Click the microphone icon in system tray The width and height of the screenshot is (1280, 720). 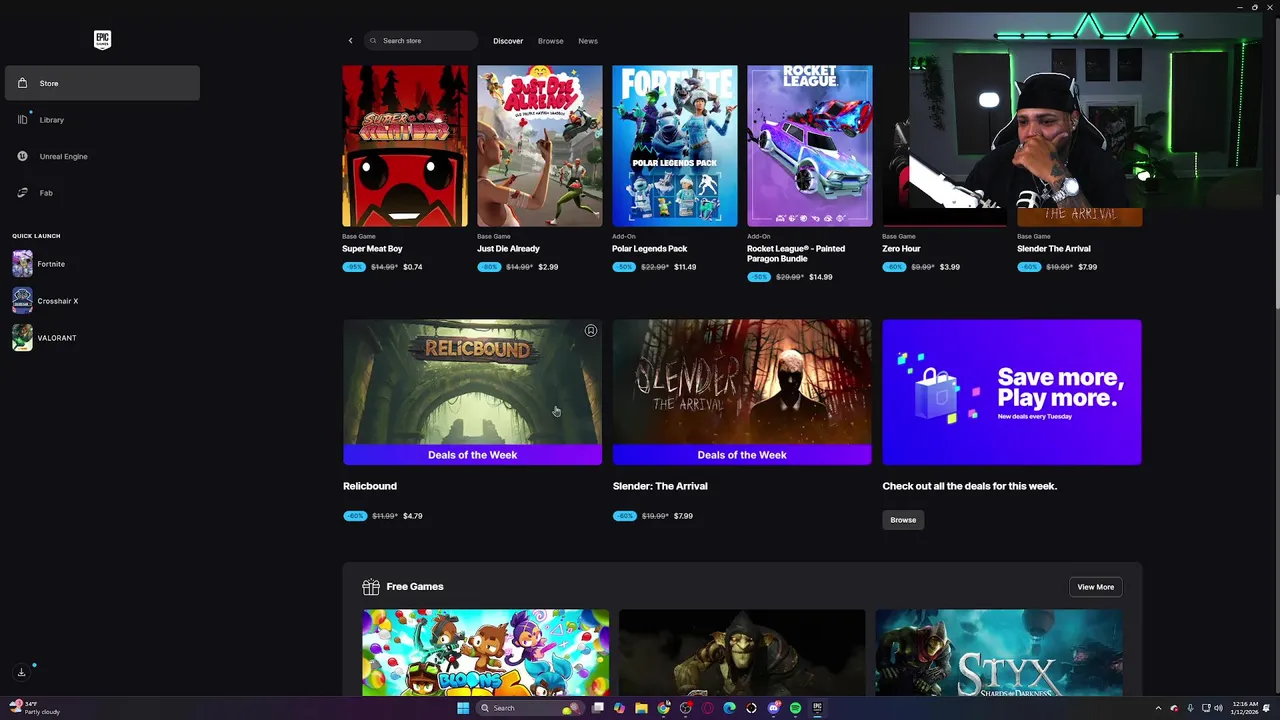click(1190, 708)
